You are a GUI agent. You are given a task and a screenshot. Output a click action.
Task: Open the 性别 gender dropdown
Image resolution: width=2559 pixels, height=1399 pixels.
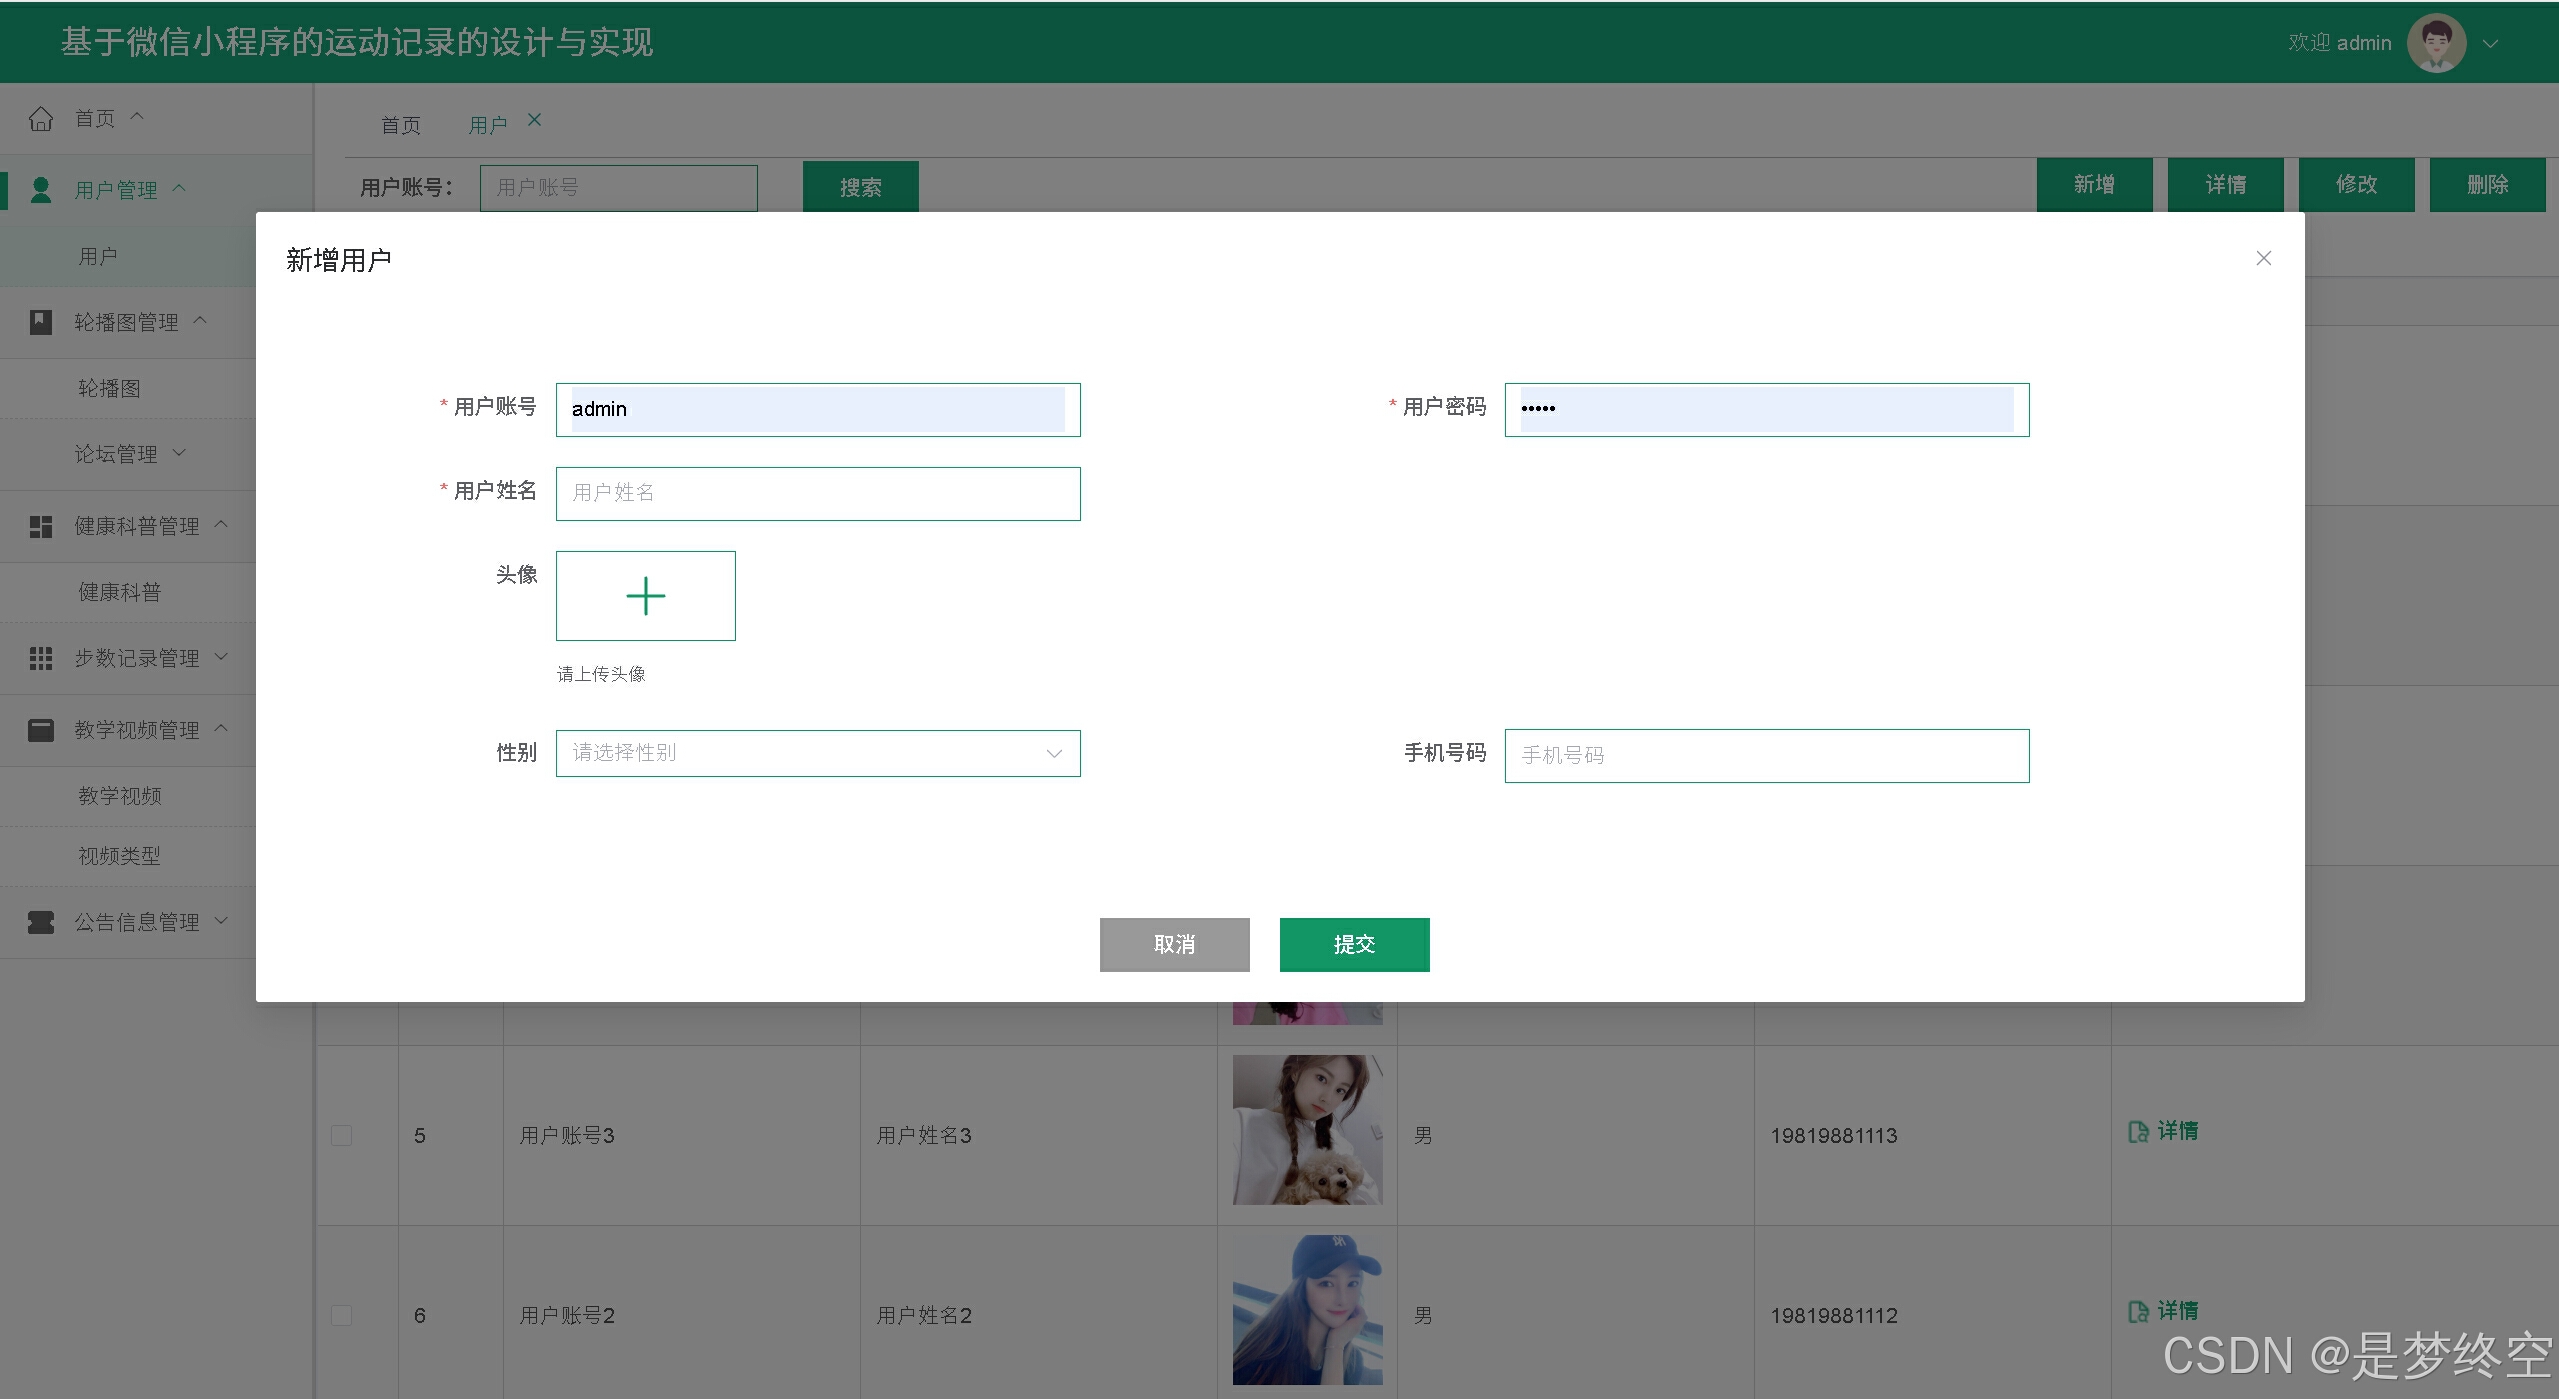coord(817,753)
